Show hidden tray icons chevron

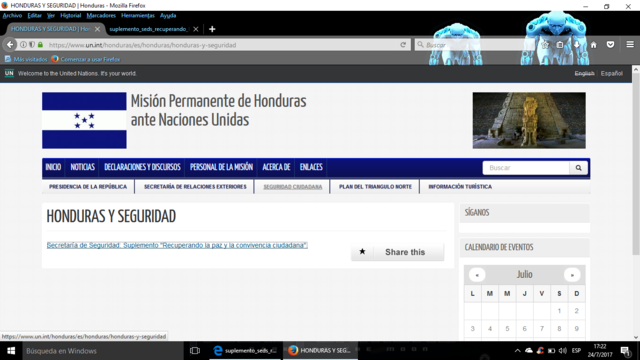[517, 351]
